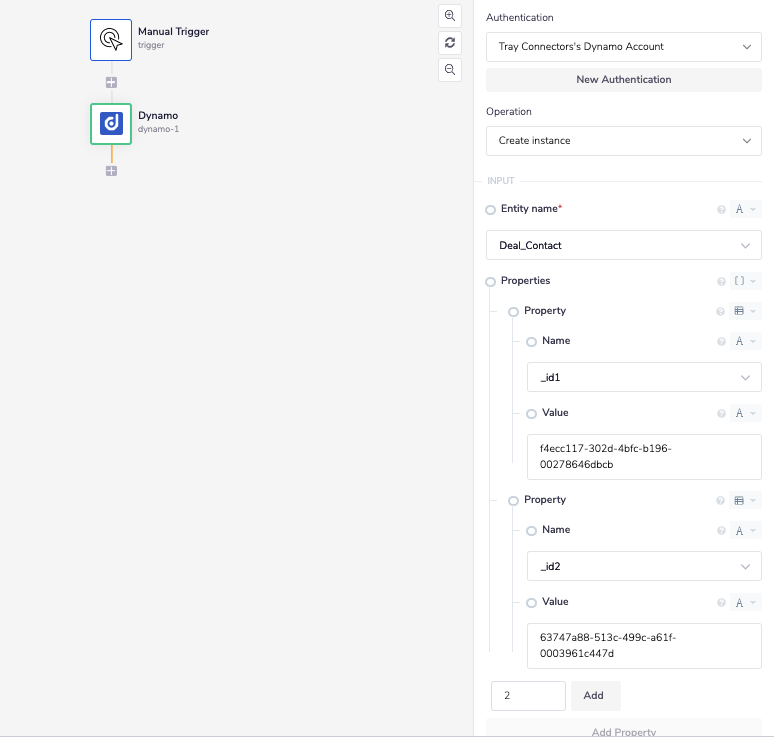Click the reset zoom refresh icon
This screenshot has height=741, width=774.
click(450, 42)
